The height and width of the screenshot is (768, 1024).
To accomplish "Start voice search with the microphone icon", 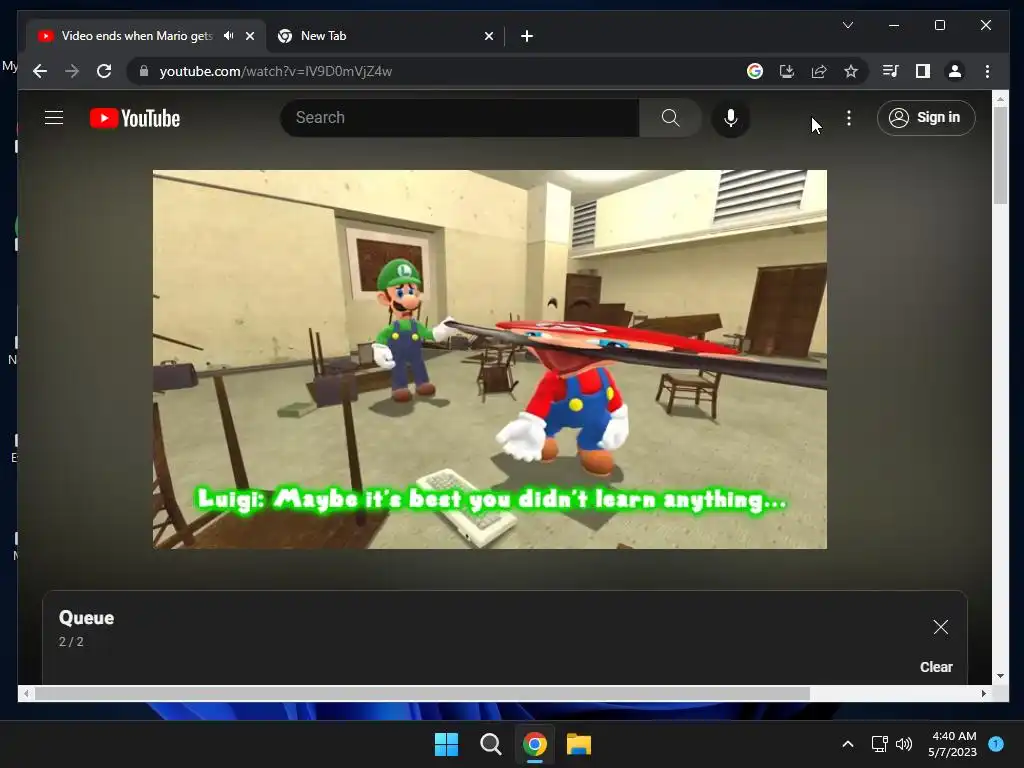I will [x=731, y=118].
